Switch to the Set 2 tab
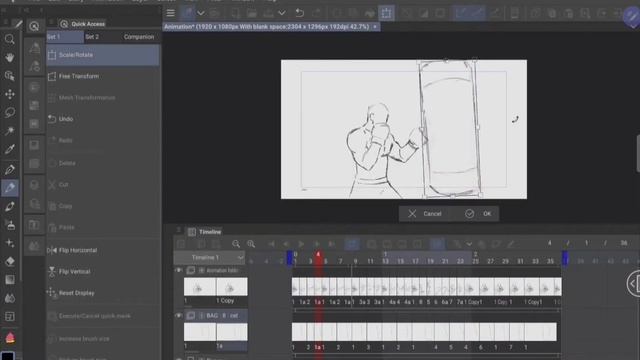 pos(92,37)
